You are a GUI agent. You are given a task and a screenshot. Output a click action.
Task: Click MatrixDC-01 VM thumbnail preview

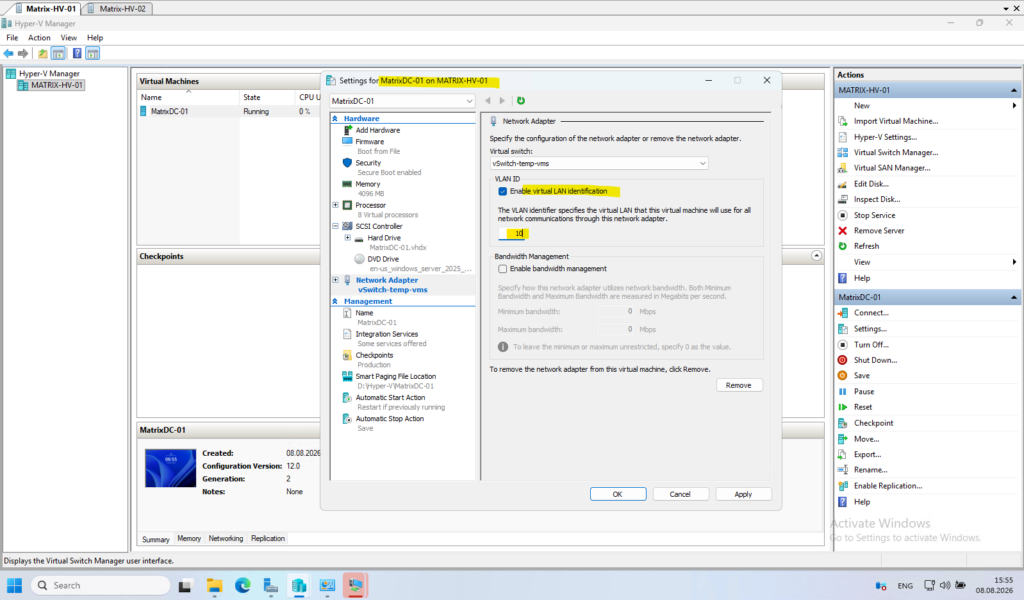pos(170,468)
